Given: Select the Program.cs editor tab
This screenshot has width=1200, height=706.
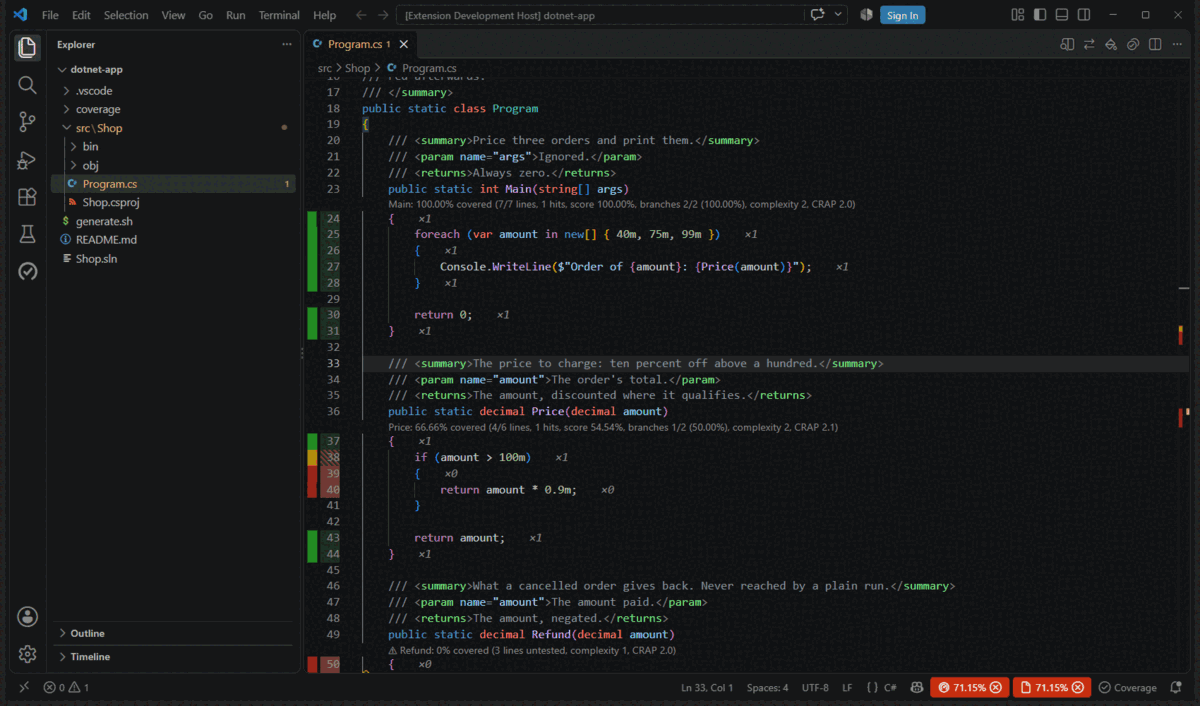Looking at the screenshot, I should coord(360,44).
